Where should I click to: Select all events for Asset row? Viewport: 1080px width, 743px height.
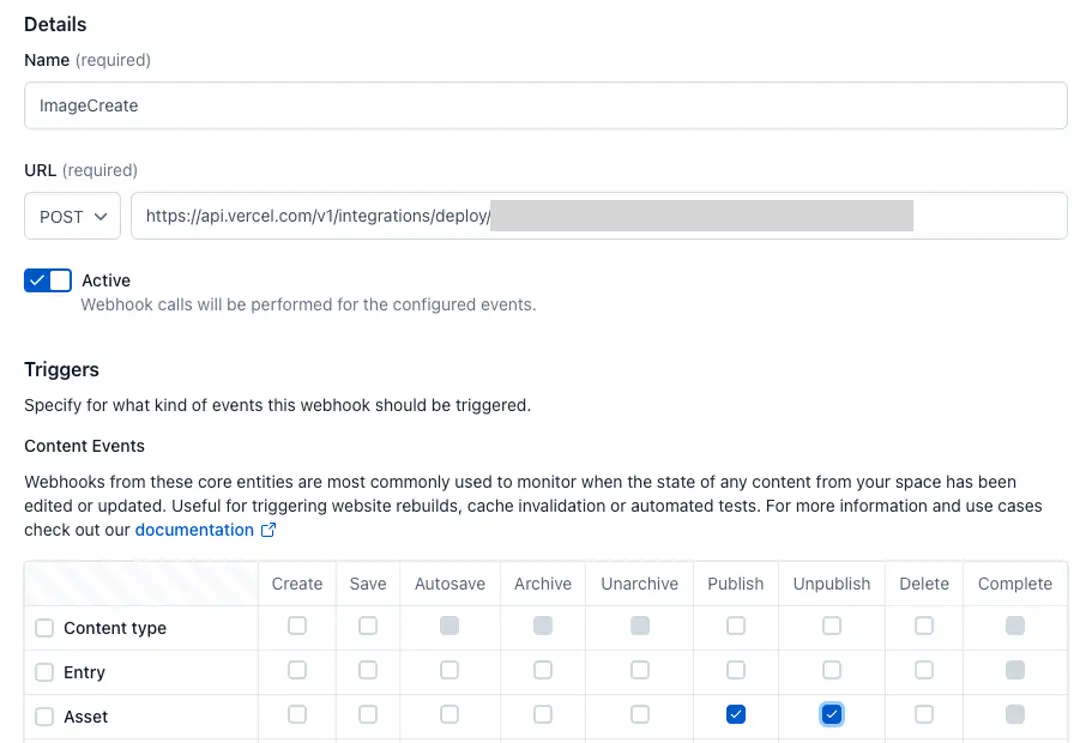pos(44,717)
